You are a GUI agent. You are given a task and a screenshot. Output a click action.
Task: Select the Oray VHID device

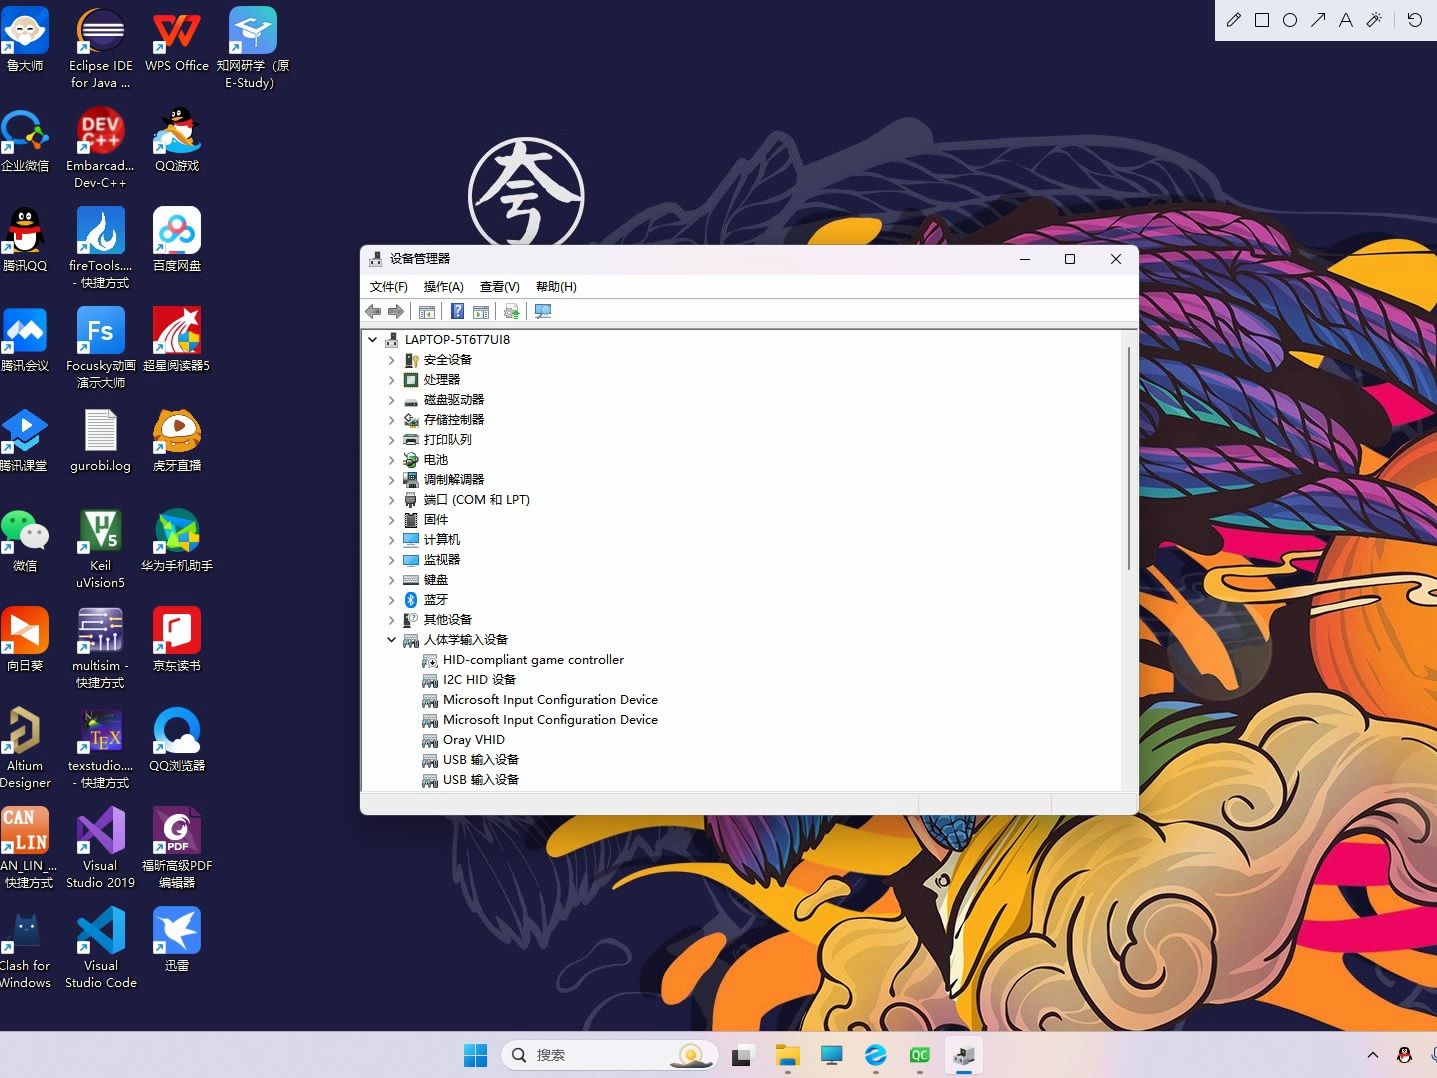(x=473, y=740)
